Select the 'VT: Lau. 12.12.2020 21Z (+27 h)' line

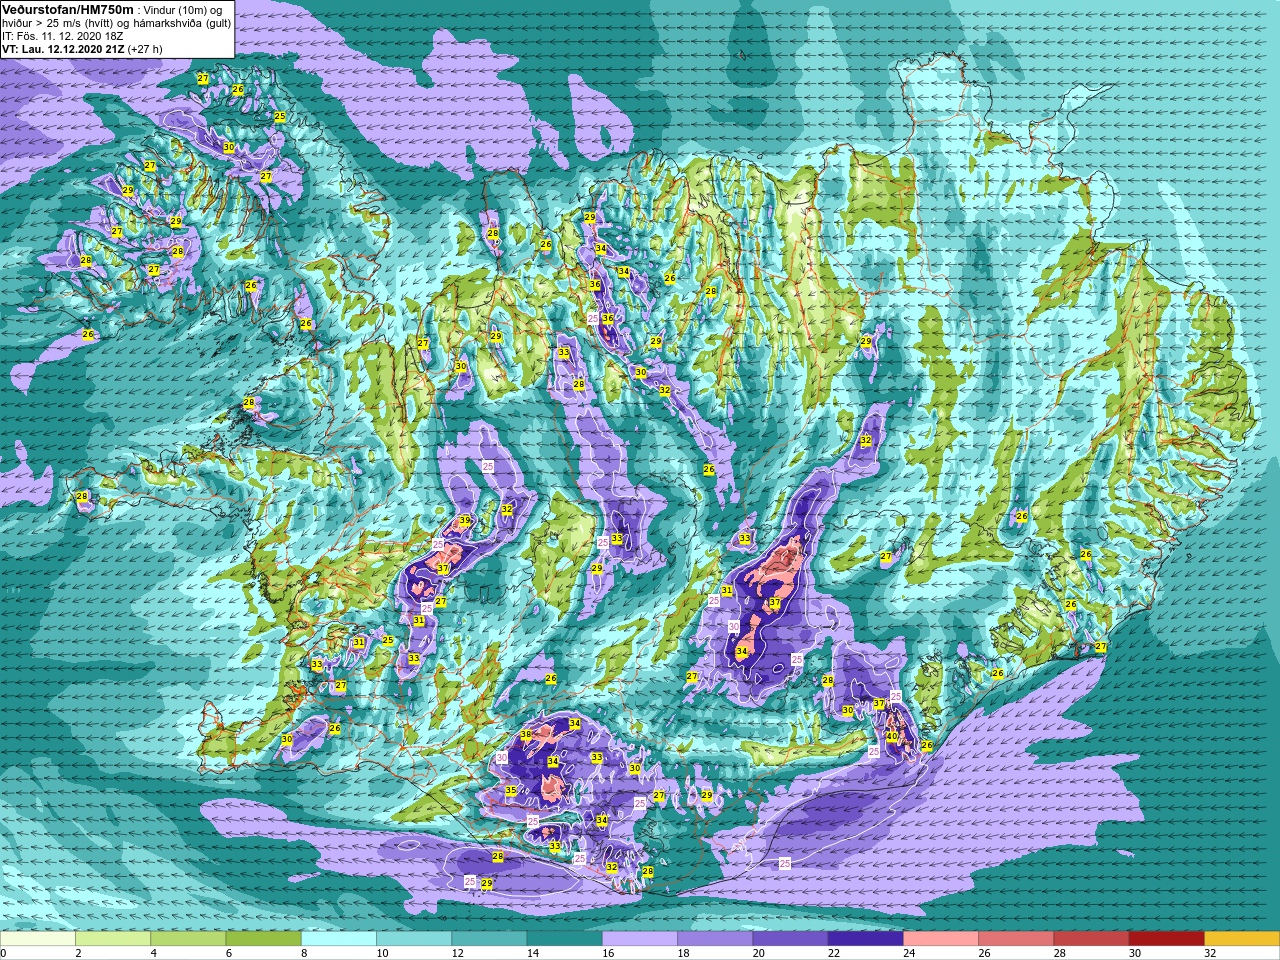[82, 48]
